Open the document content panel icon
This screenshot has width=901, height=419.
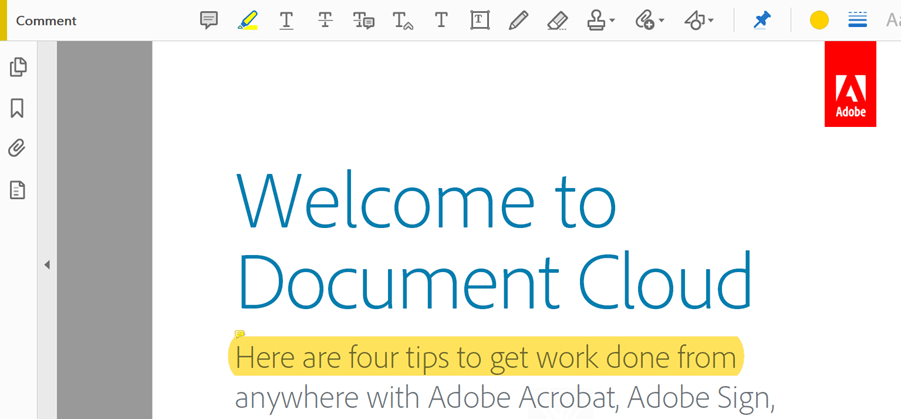18,190
